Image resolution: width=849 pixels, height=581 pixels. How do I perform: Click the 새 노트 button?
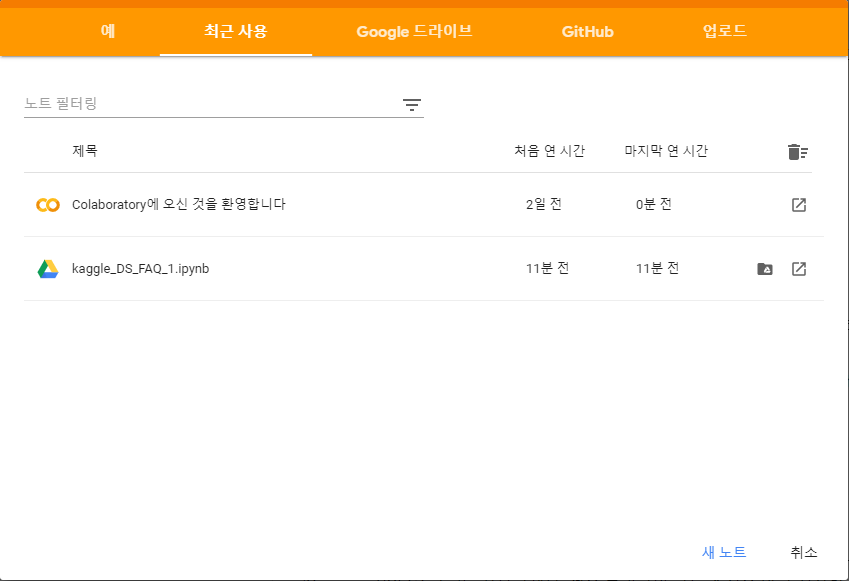tap(724, 552)
